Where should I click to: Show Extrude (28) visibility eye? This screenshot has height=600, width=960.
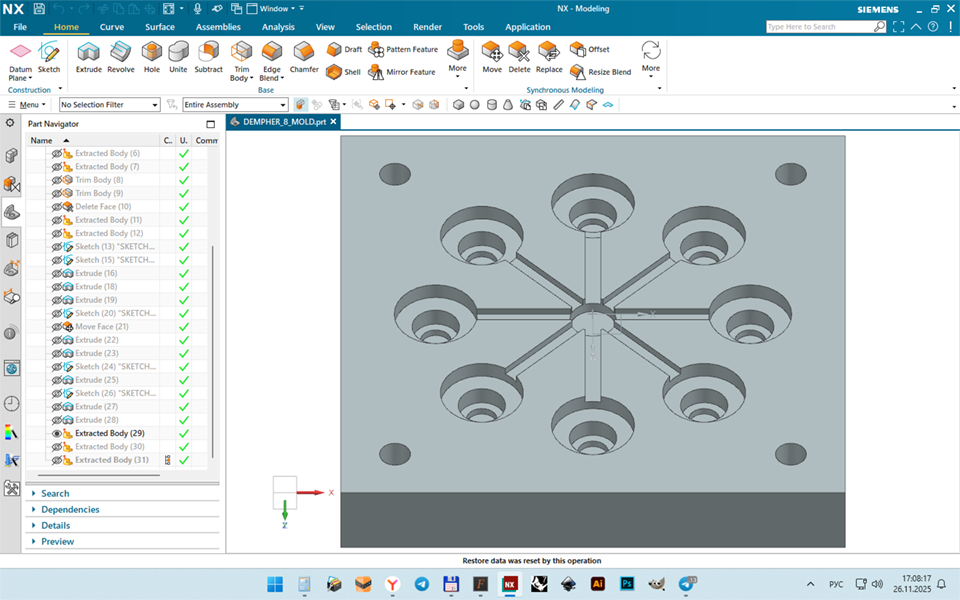point(57,420)
